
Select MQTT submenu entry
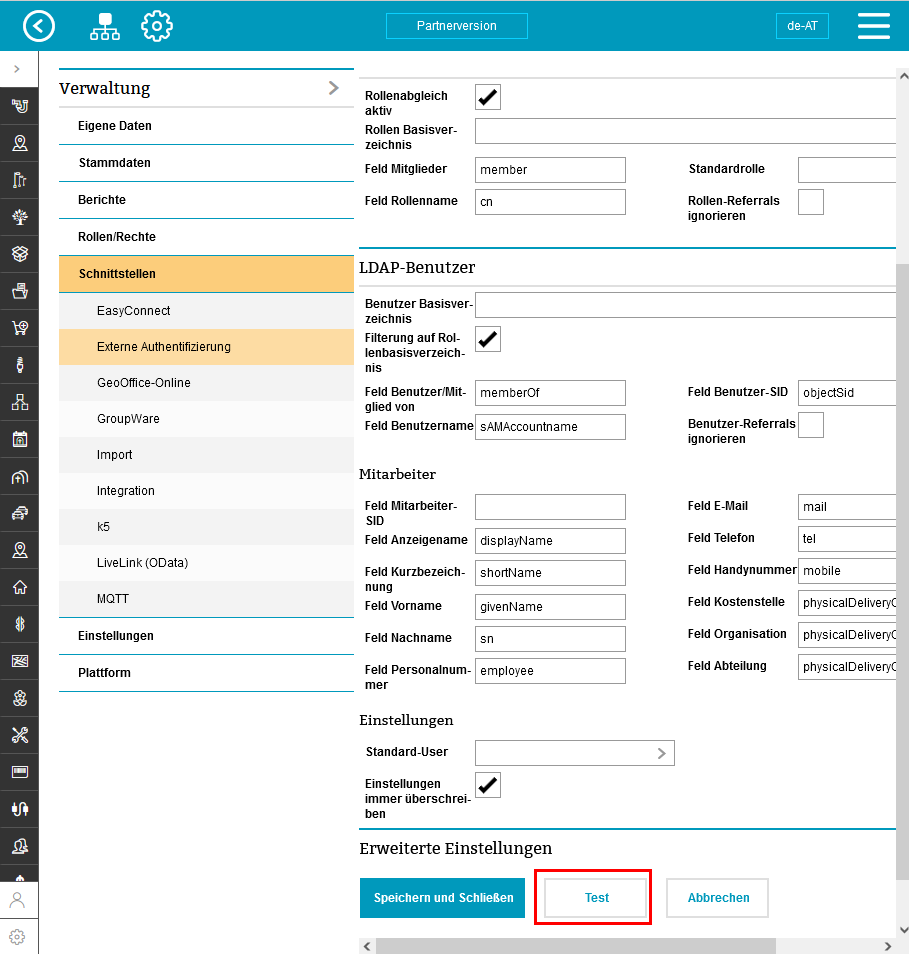click(206, 599)
